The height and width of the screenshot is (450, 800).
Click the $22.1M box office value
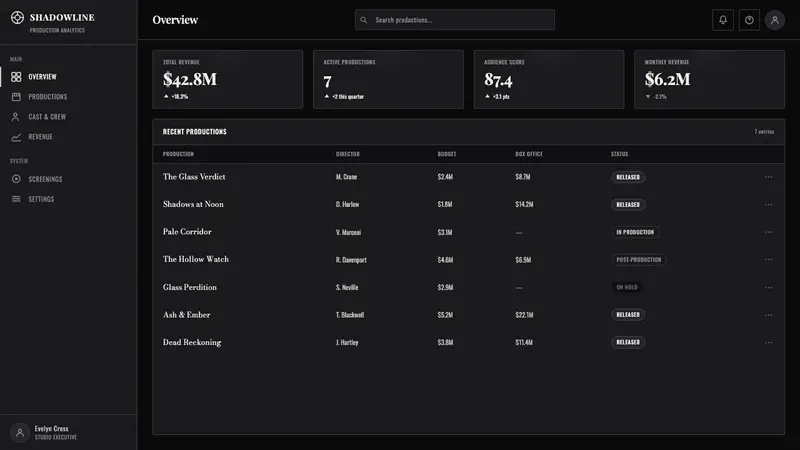pyautogui.click(x=524, y=315)
